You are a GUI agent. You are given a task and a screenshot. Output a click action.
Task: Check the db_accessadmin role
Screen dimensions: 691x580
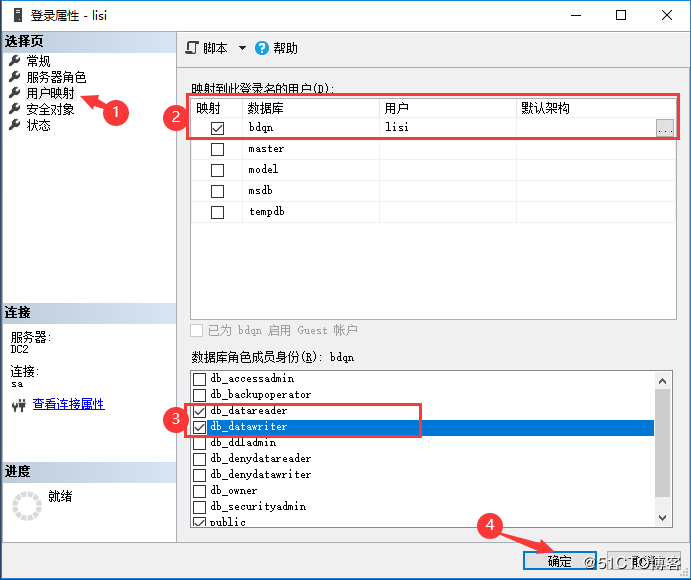point(200,379)
